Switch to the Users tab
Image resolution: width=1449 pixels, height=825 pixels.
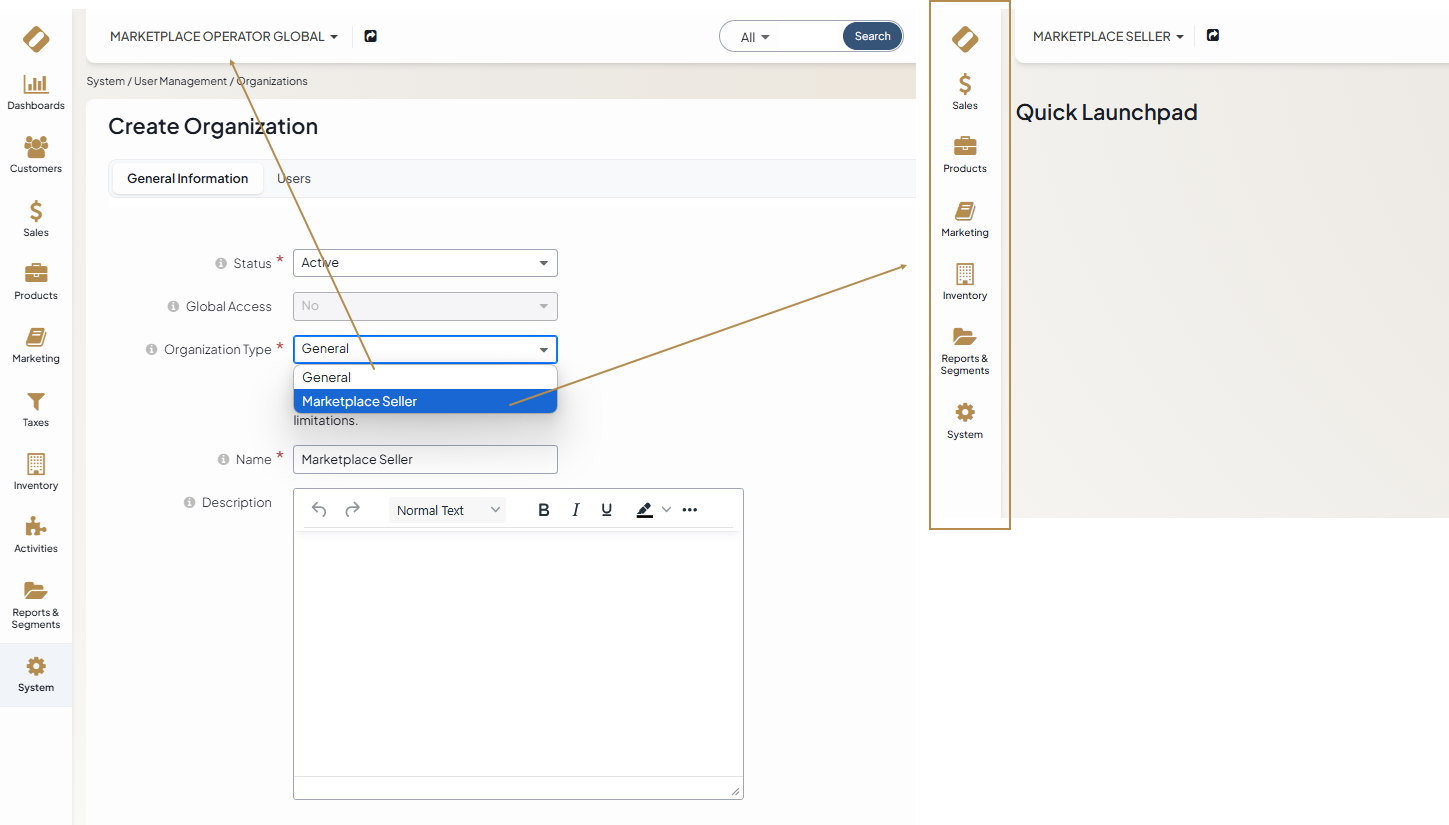pos(294,179)
